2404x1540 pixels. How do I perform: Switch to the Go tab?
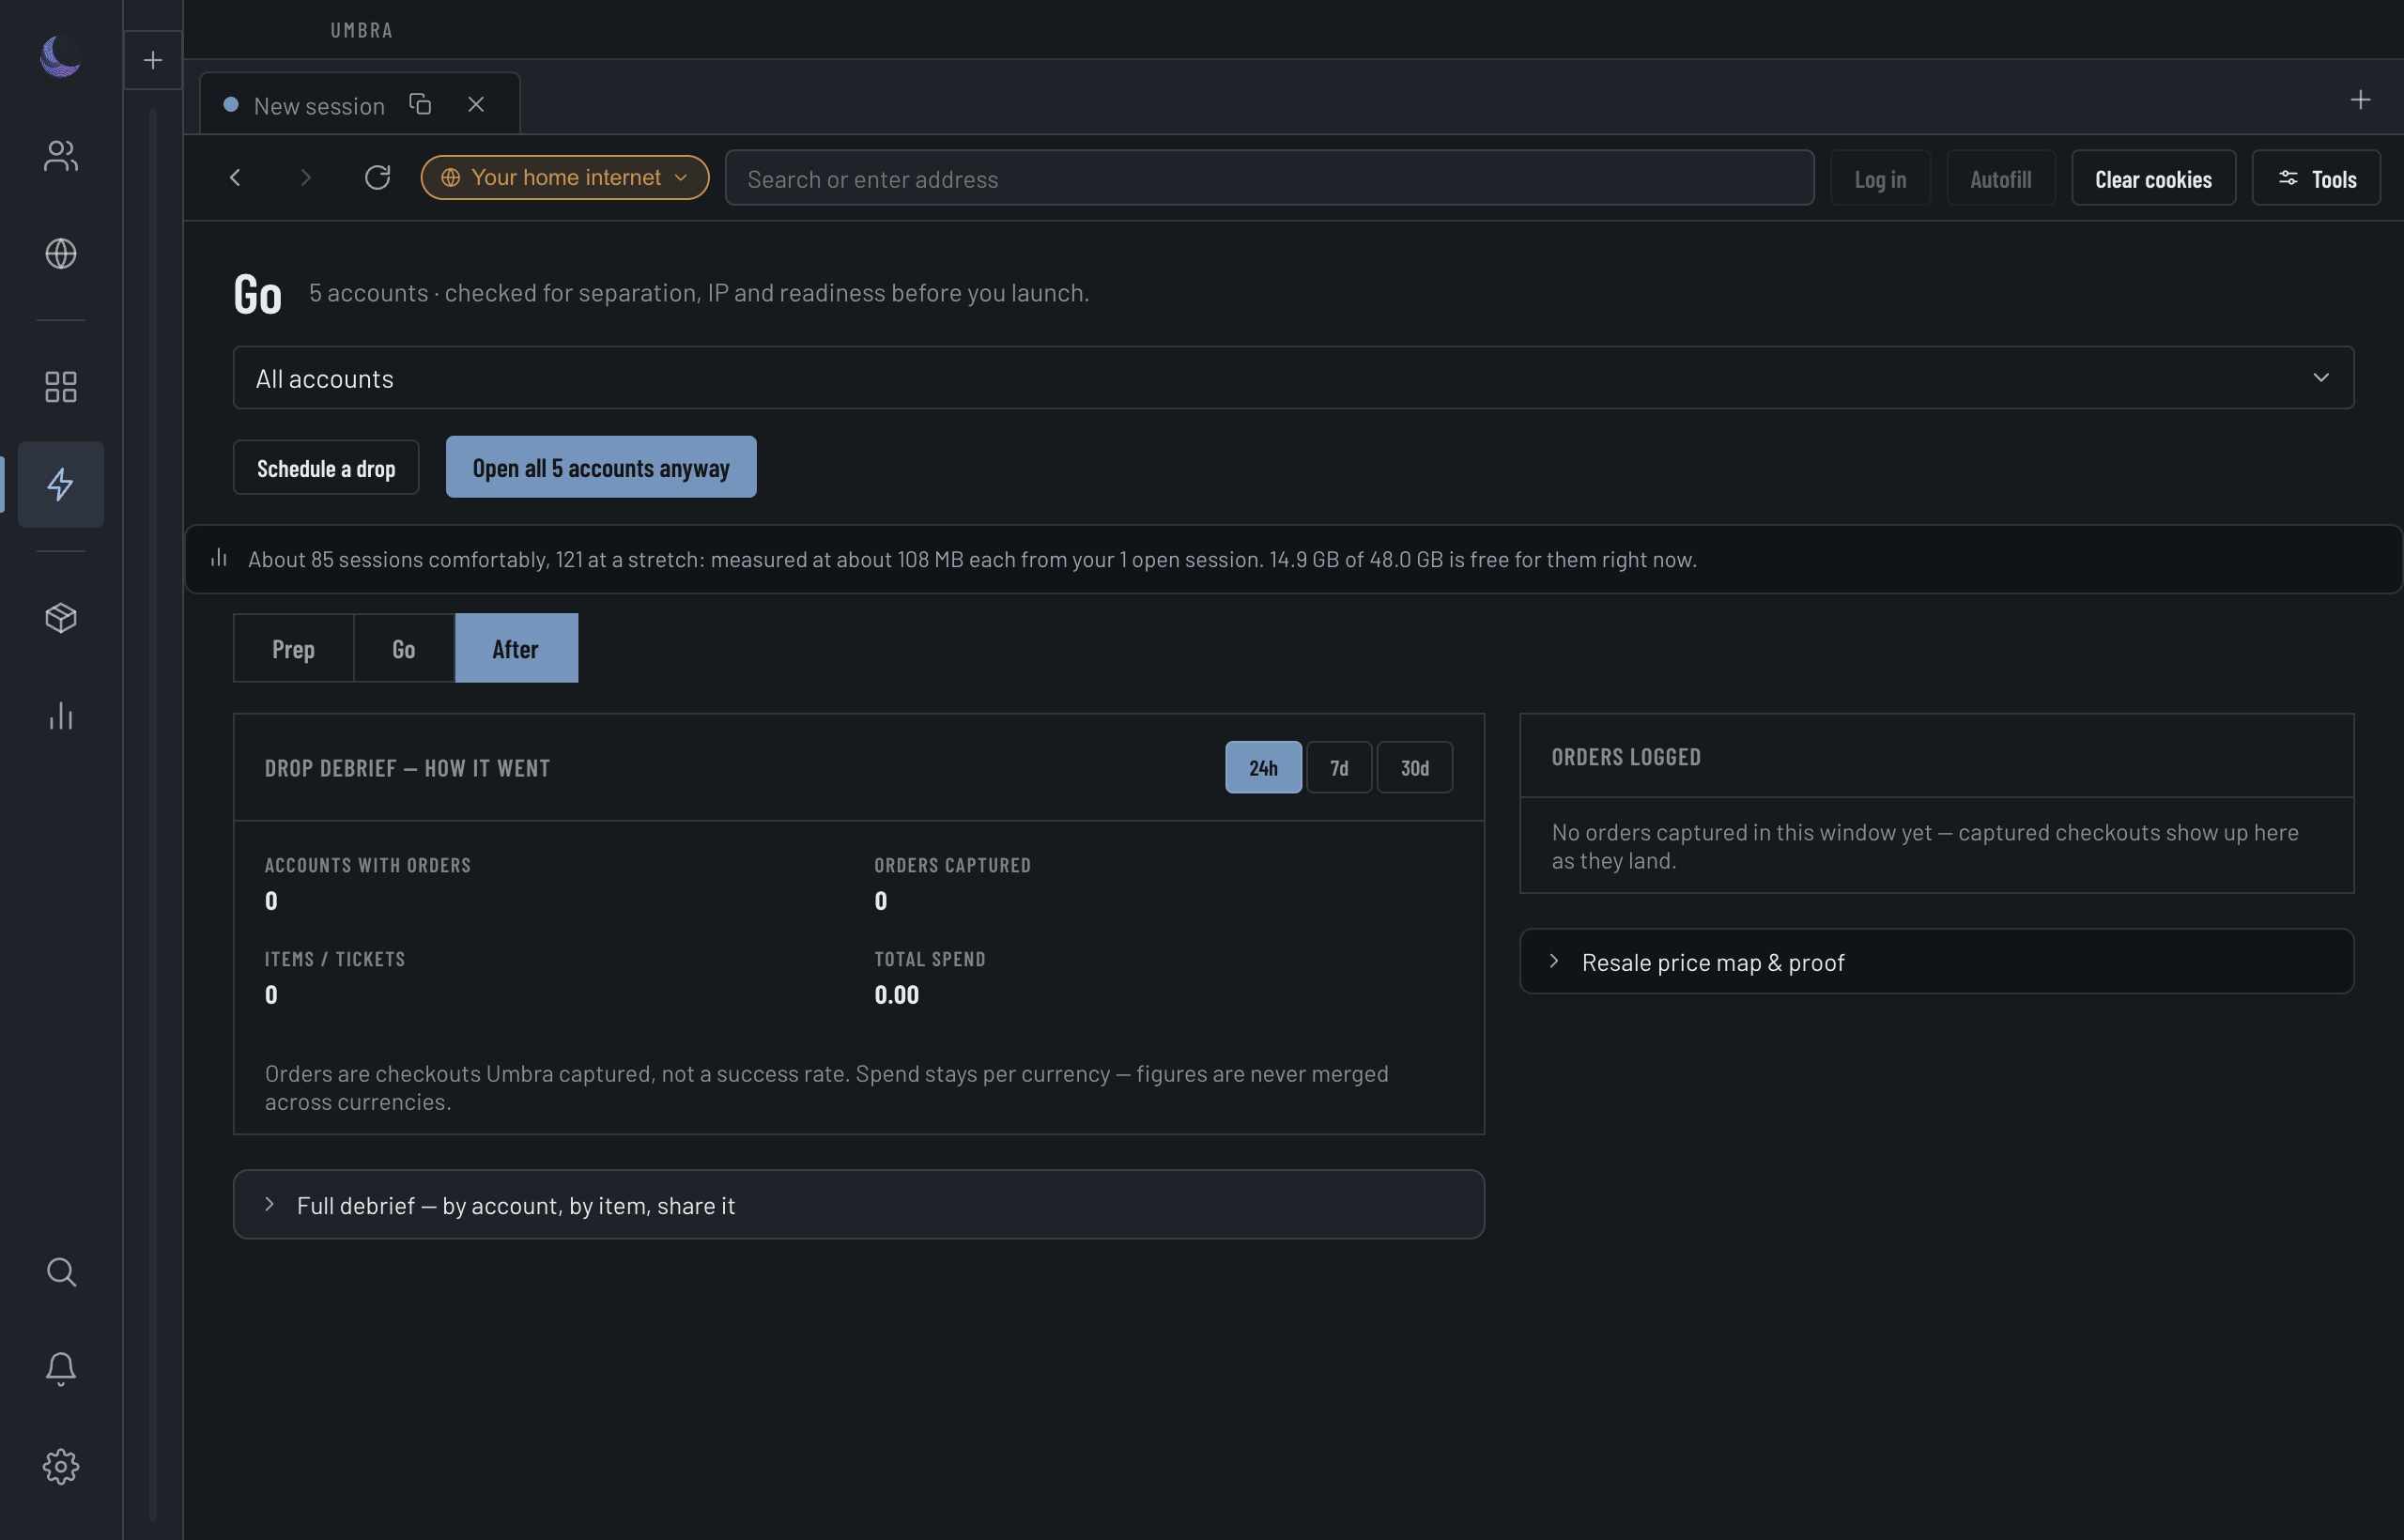(404, 648)
